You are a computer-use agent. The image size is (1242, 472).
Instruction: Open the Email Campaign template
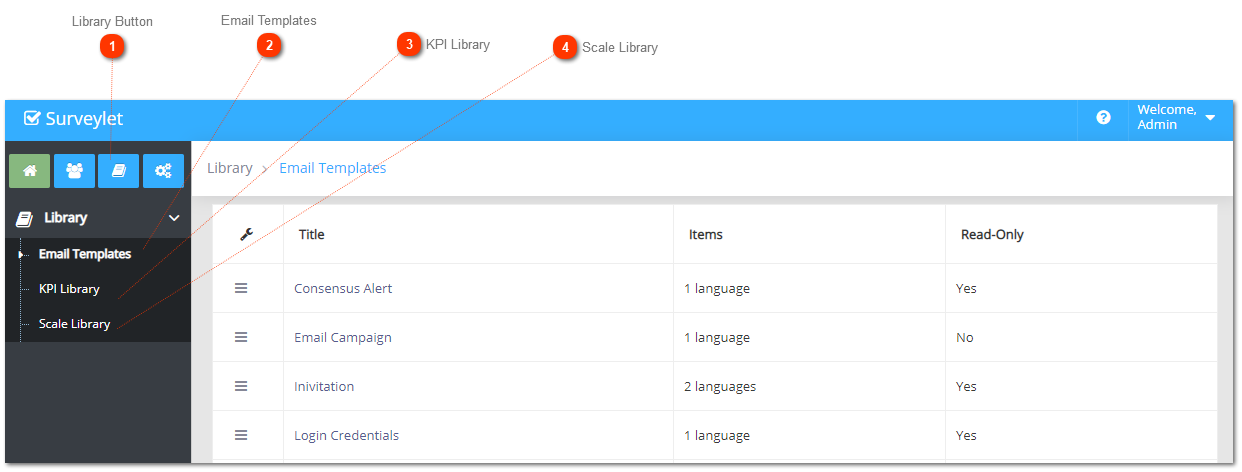[343, 337]
